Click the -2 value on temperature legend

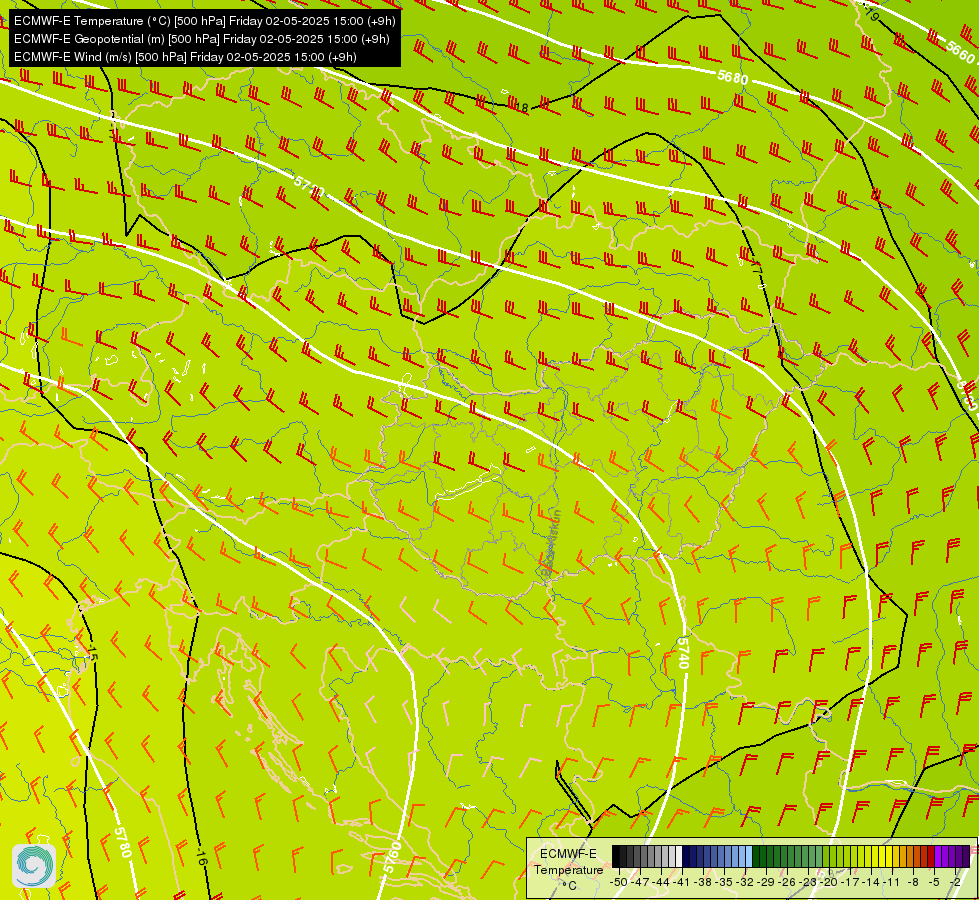coord(955,882)
